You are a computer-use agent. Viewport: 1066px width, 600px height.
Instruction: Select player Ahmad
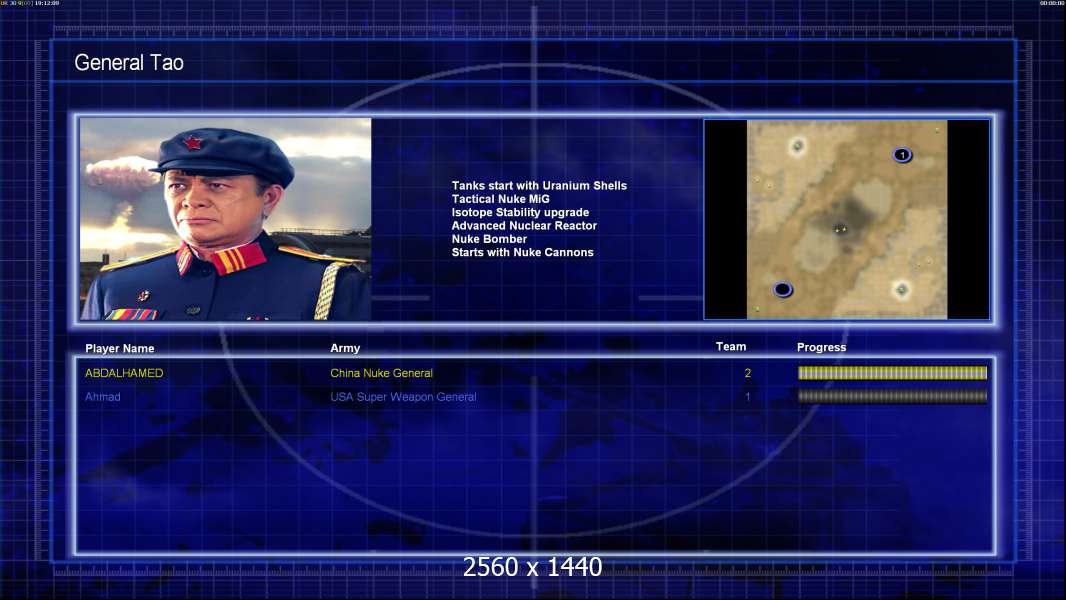[103, 397]
